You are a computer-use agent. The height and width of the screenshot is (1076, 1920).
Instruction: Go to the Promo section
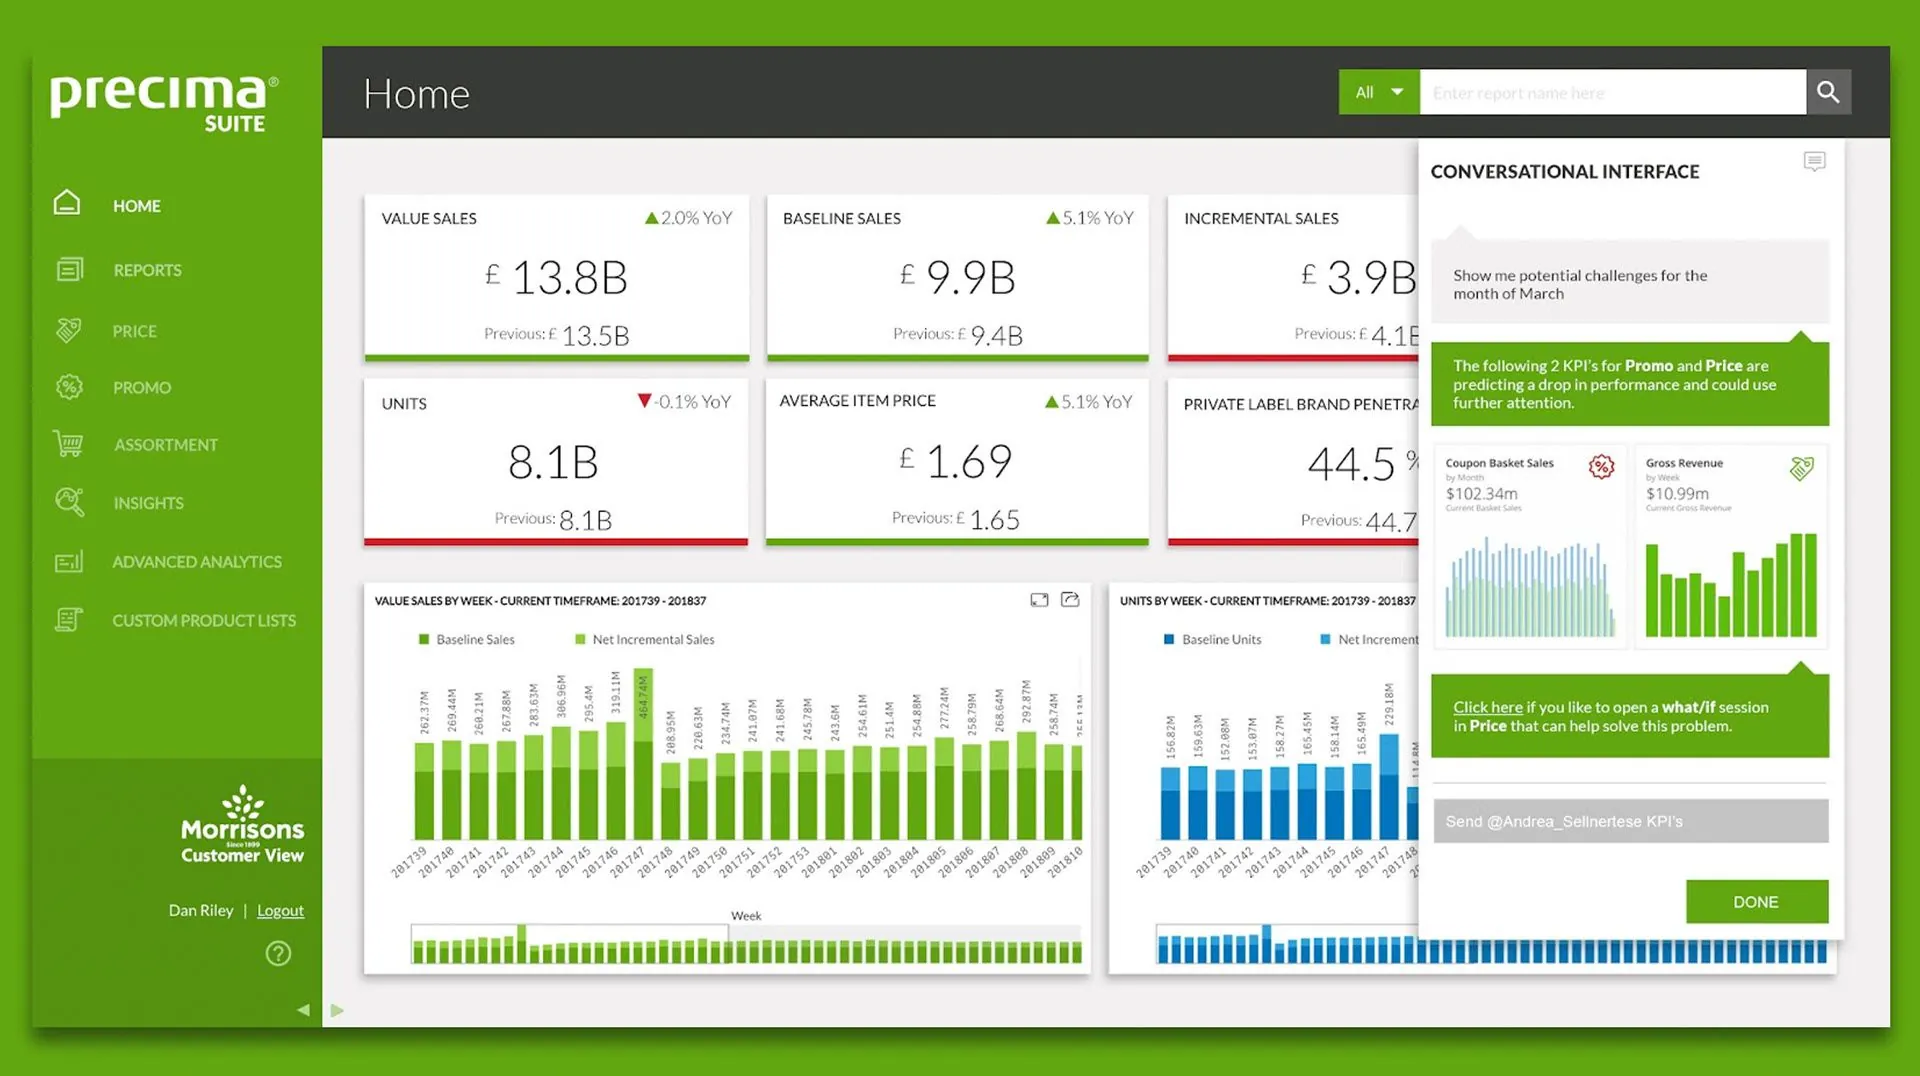click(142, 388)
